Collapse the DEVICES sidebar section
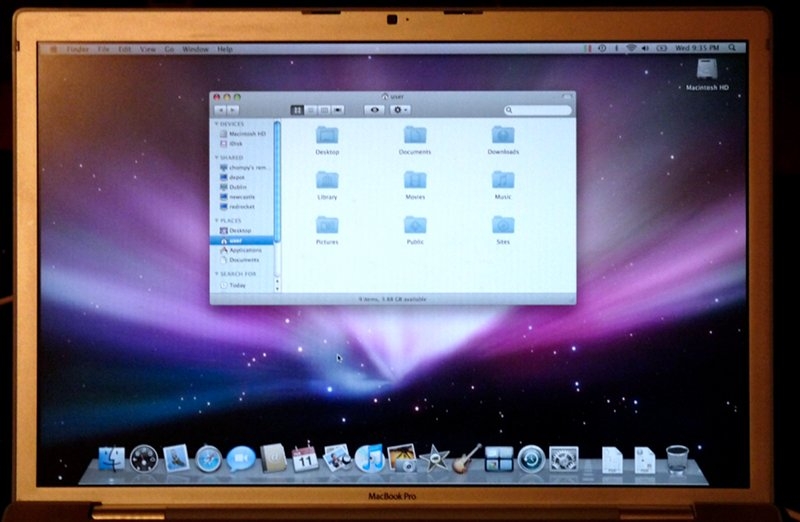The image size is (800, 522). click(217, 124)
